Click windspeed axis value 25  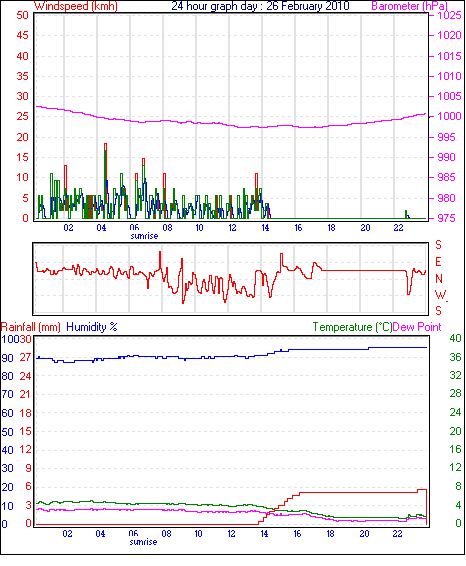[x=22, y=116]
